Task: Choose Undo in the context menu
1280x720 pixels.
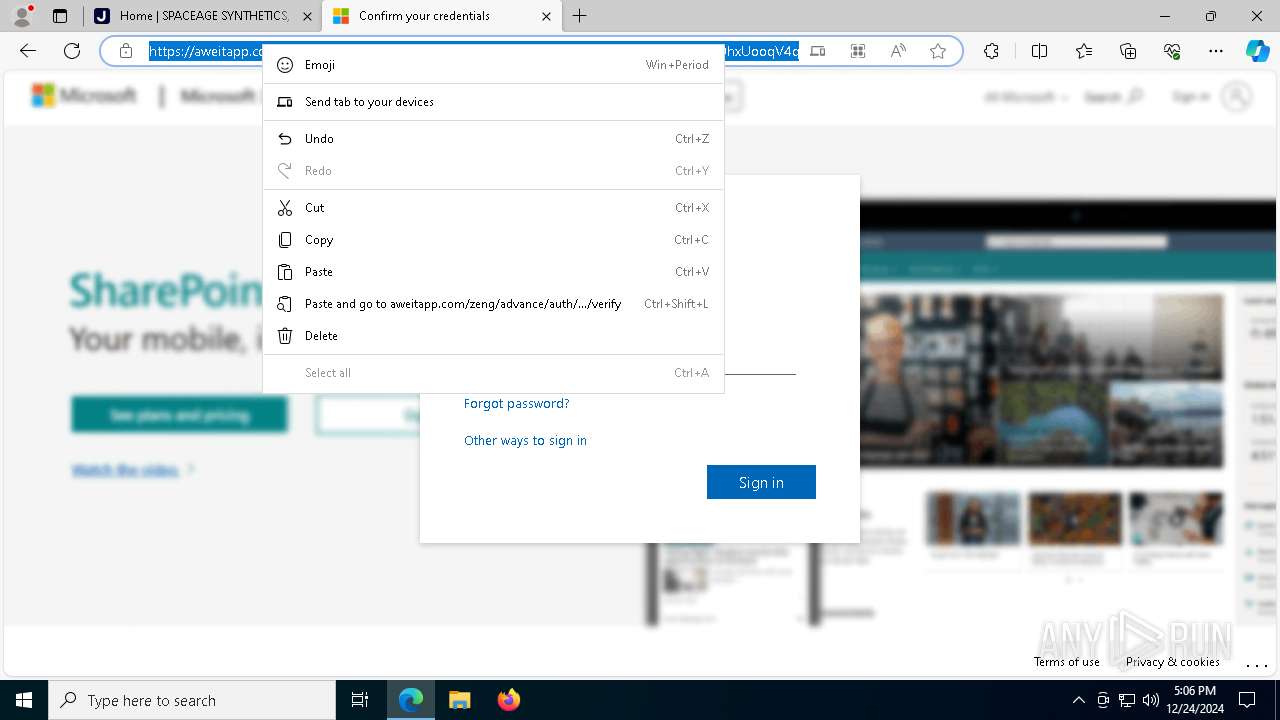Action: pyautogui.click(x=493, y=139)
